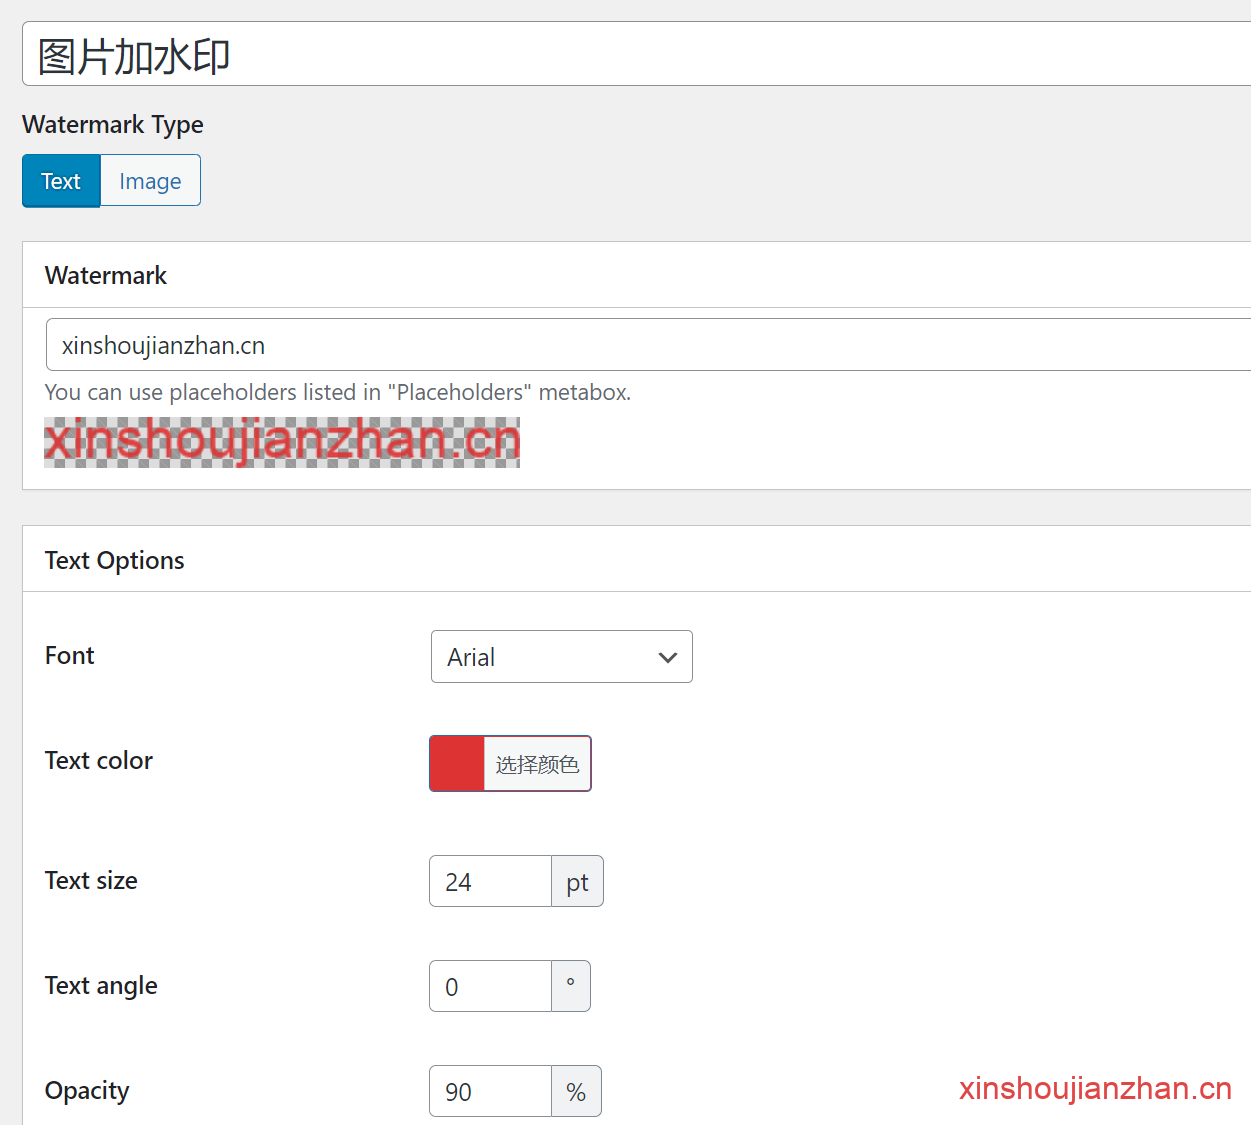Click the % unit suffix
This screenshot has height=1125, width=1251.
pos(576,1091)
